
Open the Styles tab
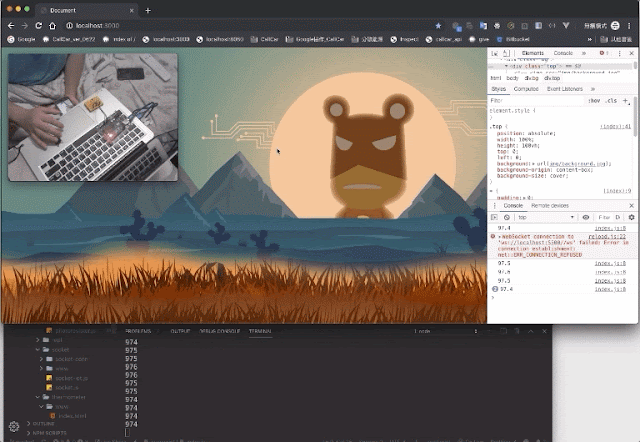[x=498, y=89]
